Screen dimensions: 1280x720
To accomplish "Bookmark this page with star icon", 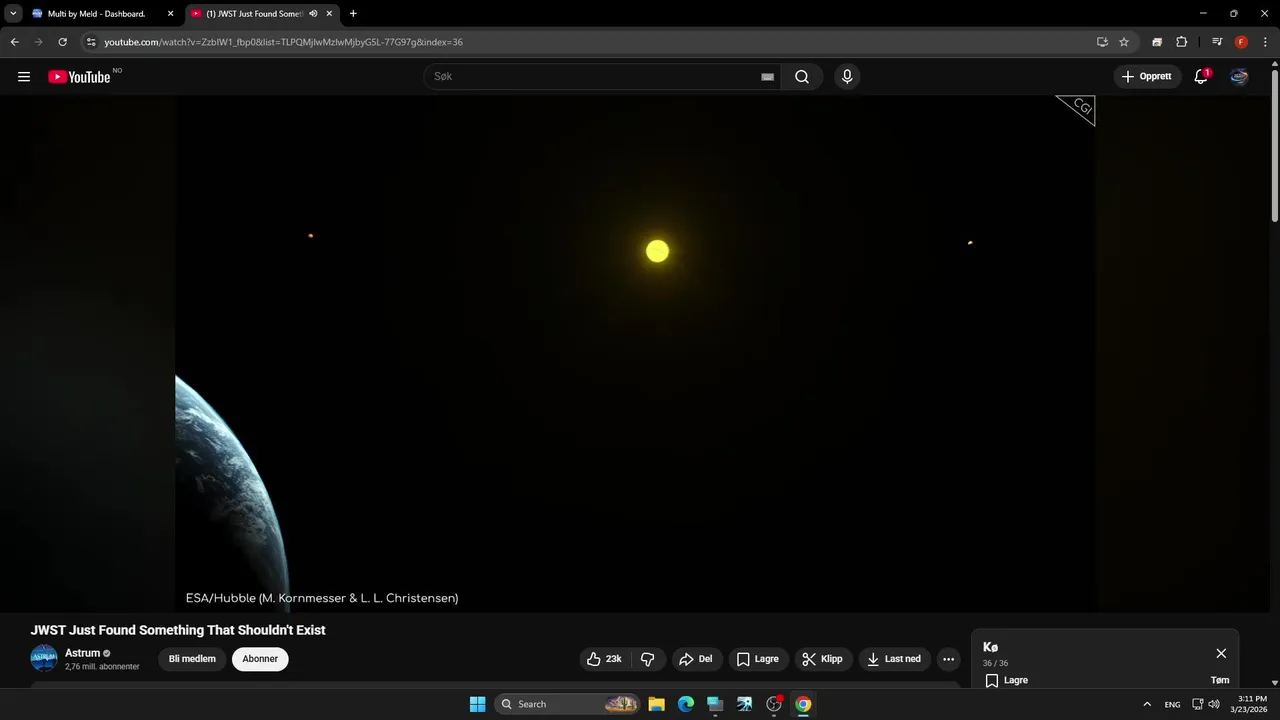I will pos(1124,42).
